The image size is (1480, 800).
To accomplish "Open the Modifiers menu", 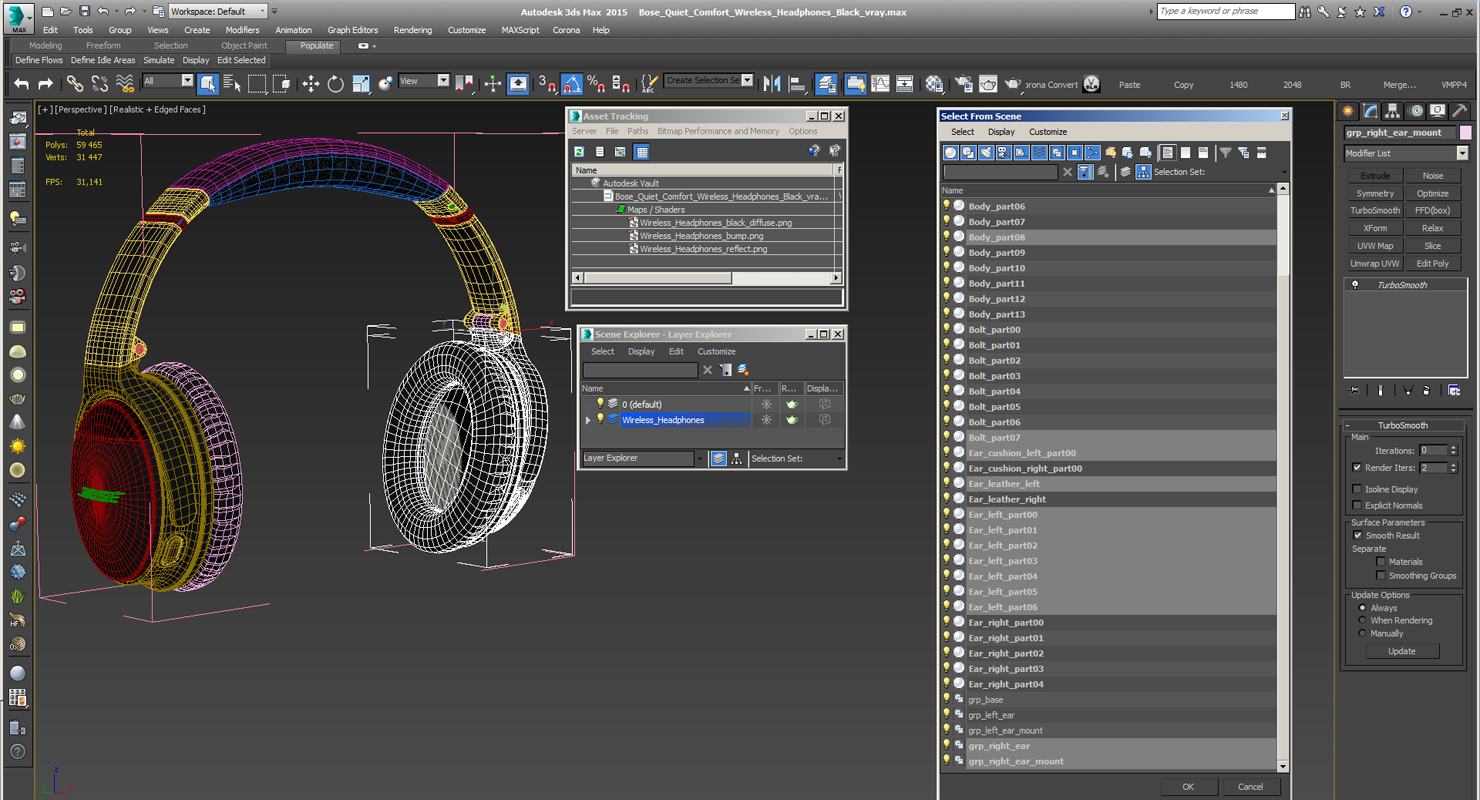I will 242,30.
